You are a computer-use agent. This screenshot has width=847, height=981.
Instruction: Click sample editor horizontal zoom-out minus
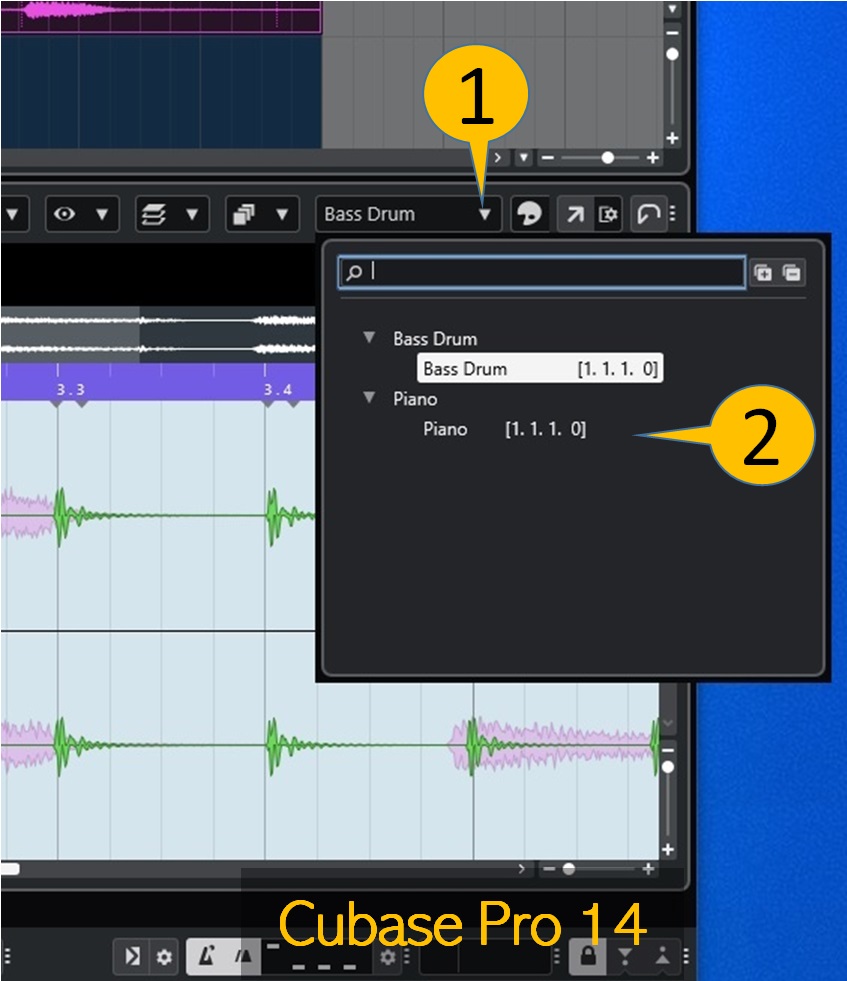(549, 868)
